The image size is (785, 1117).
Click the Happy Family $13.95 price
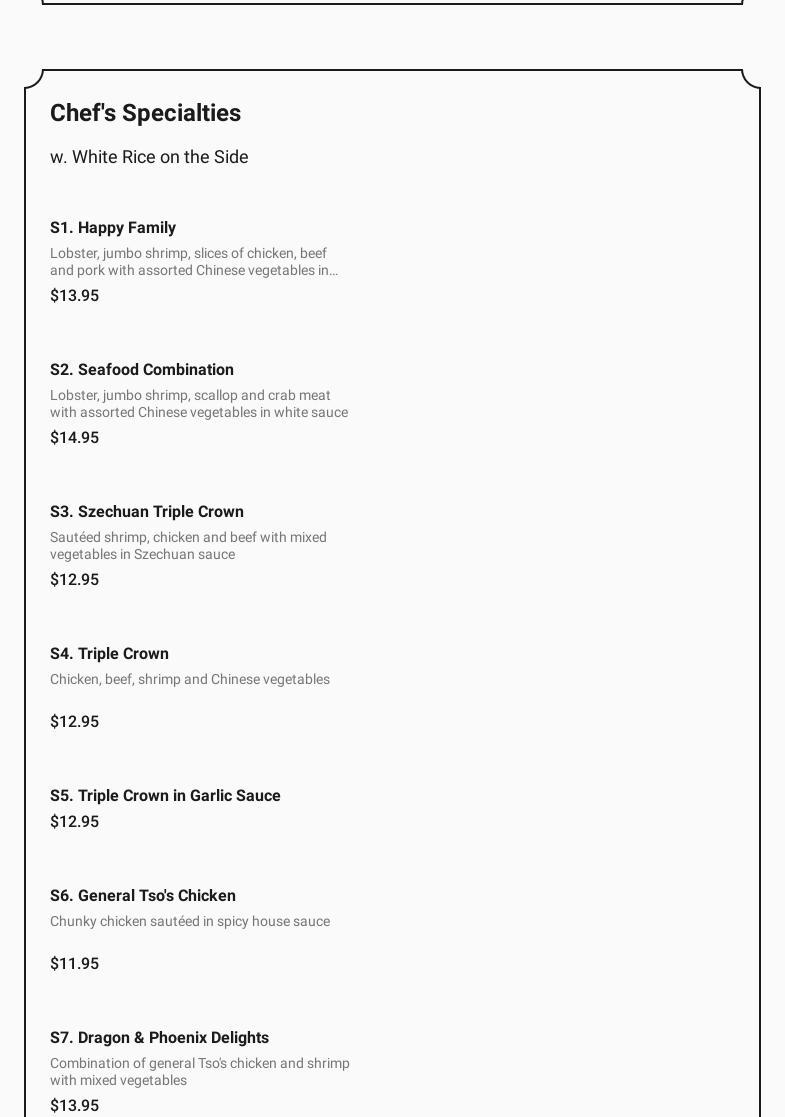tap(74, 296)
